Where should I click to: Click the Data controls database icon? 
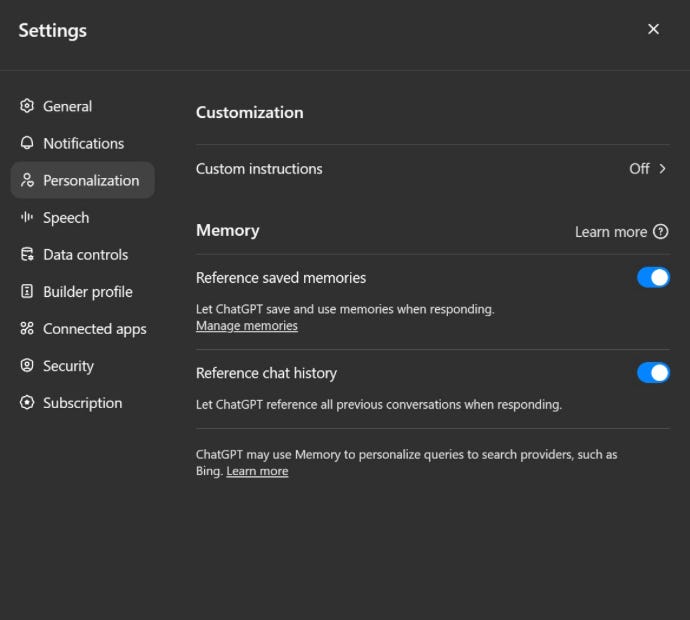[x=27, y=254]
